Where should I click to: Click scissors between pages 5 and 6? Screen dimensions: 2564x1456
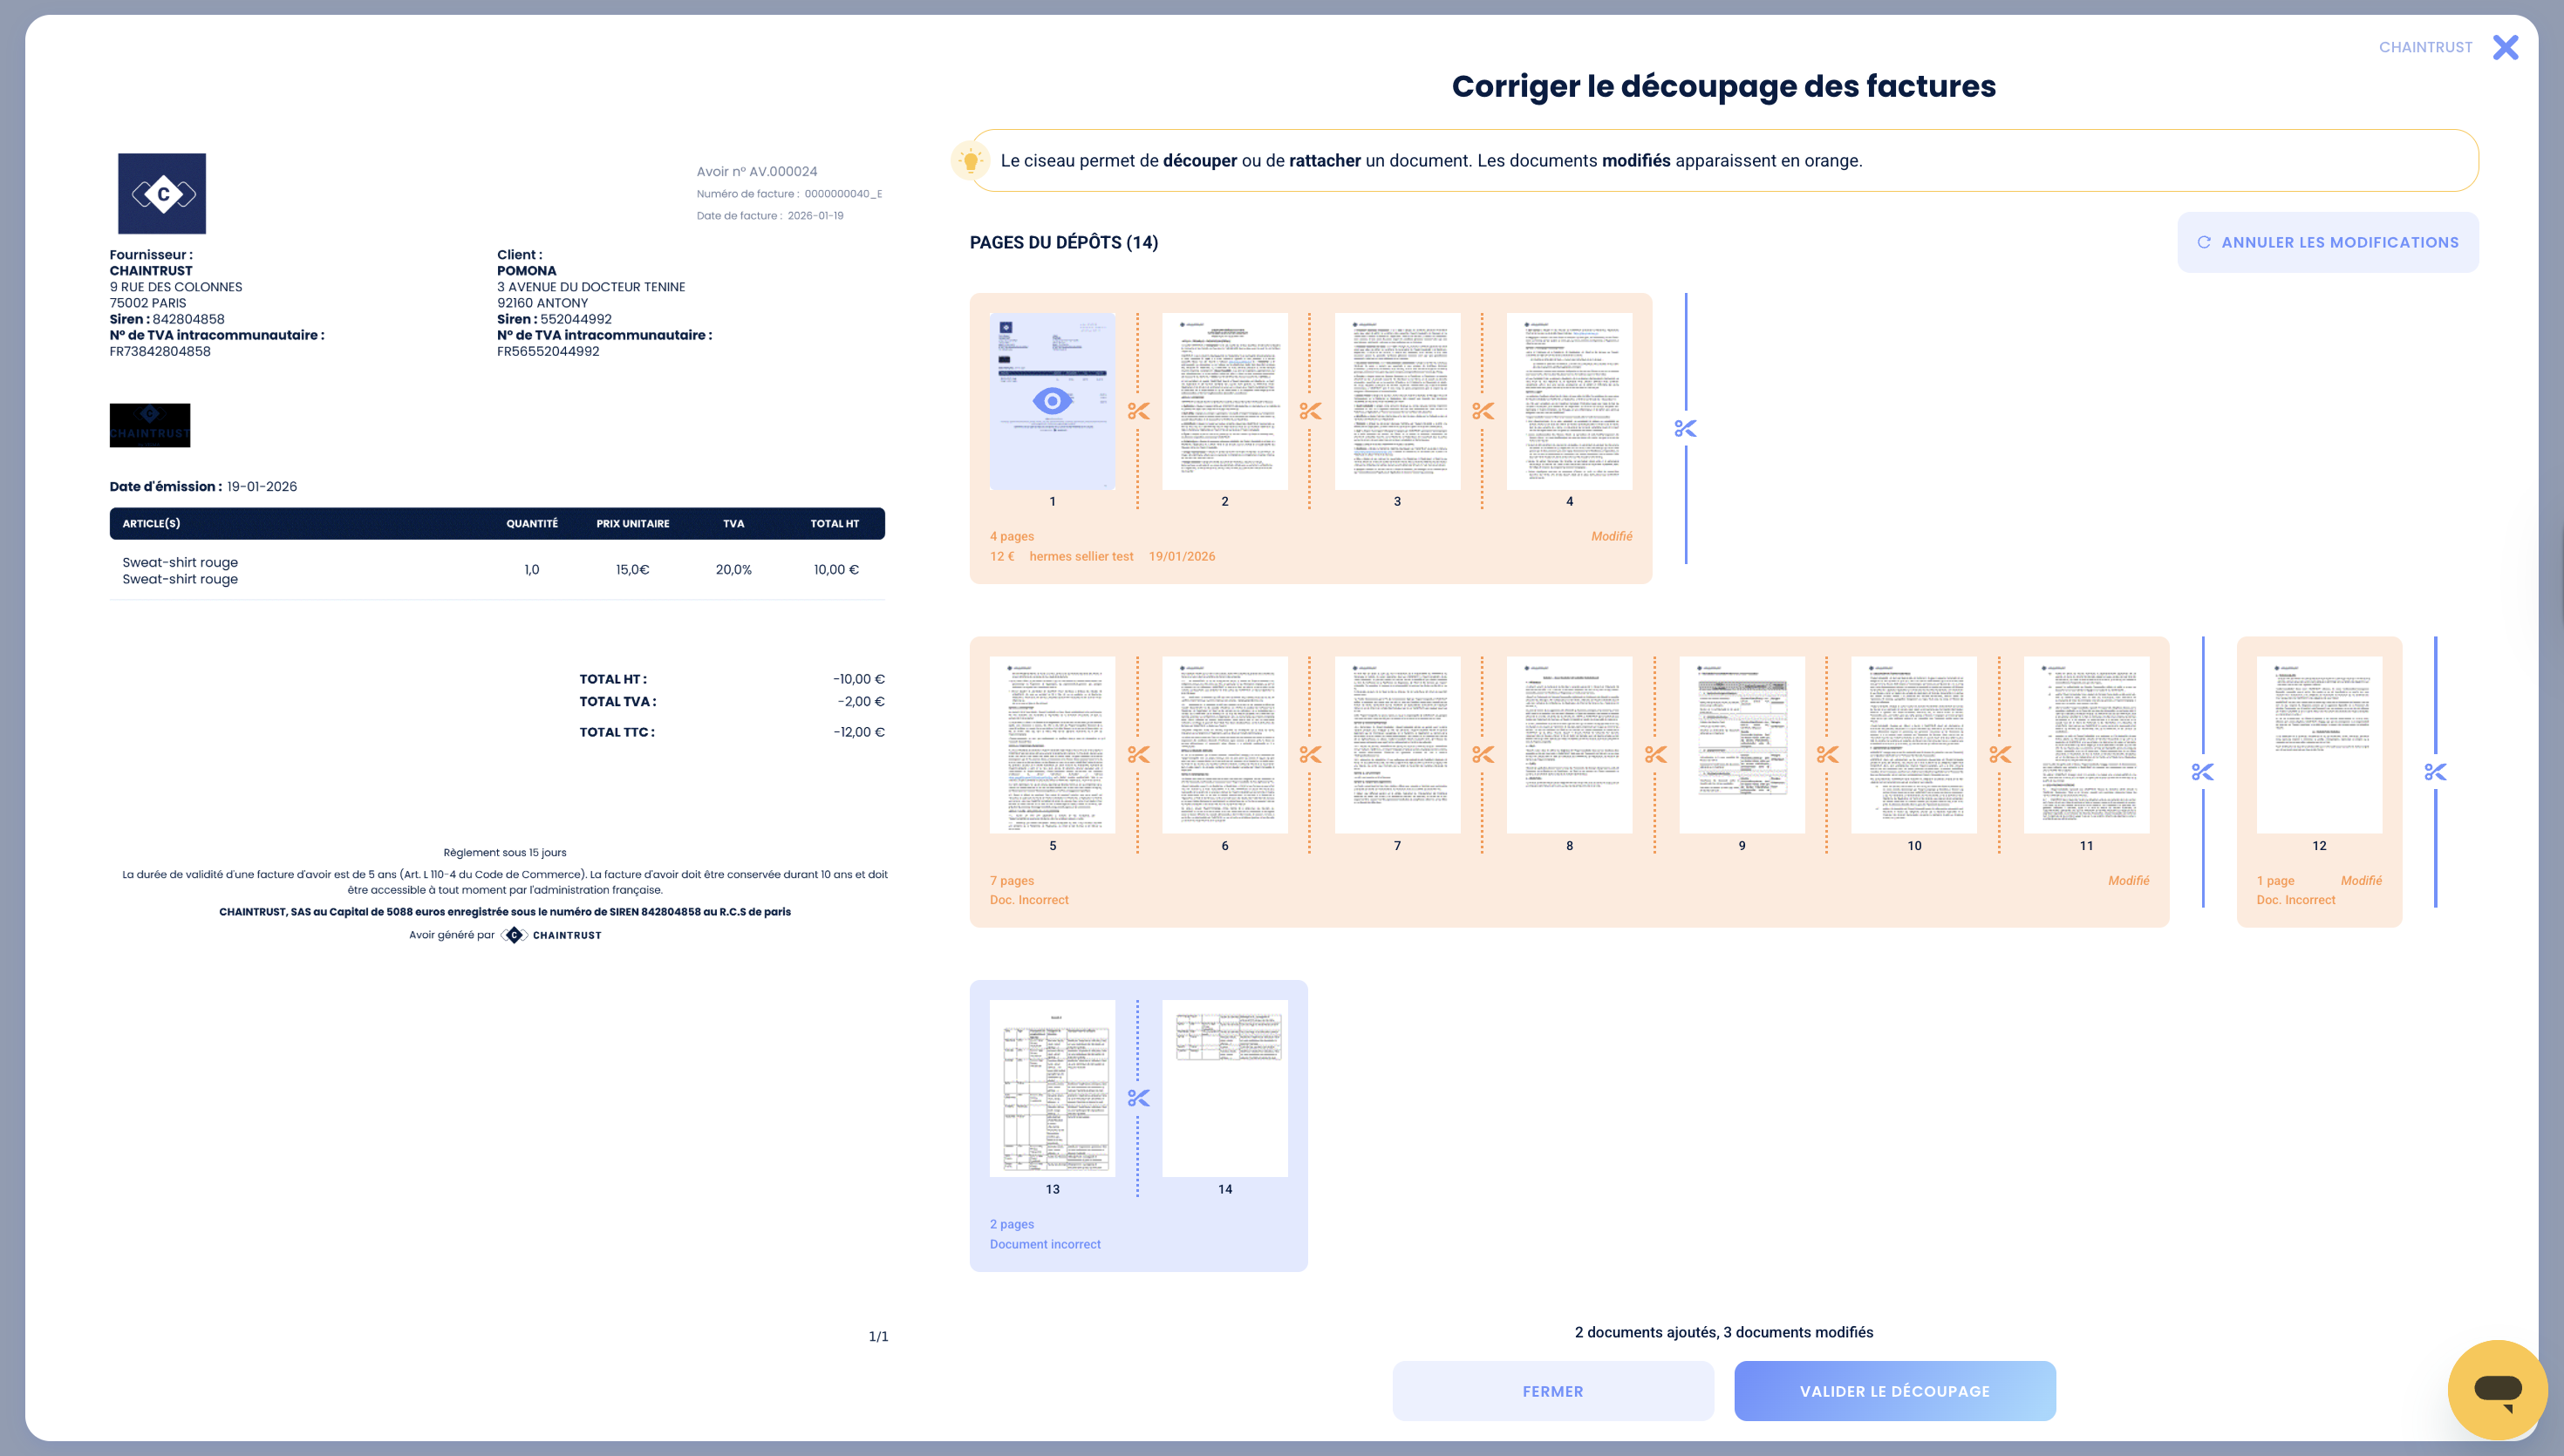1138,755
